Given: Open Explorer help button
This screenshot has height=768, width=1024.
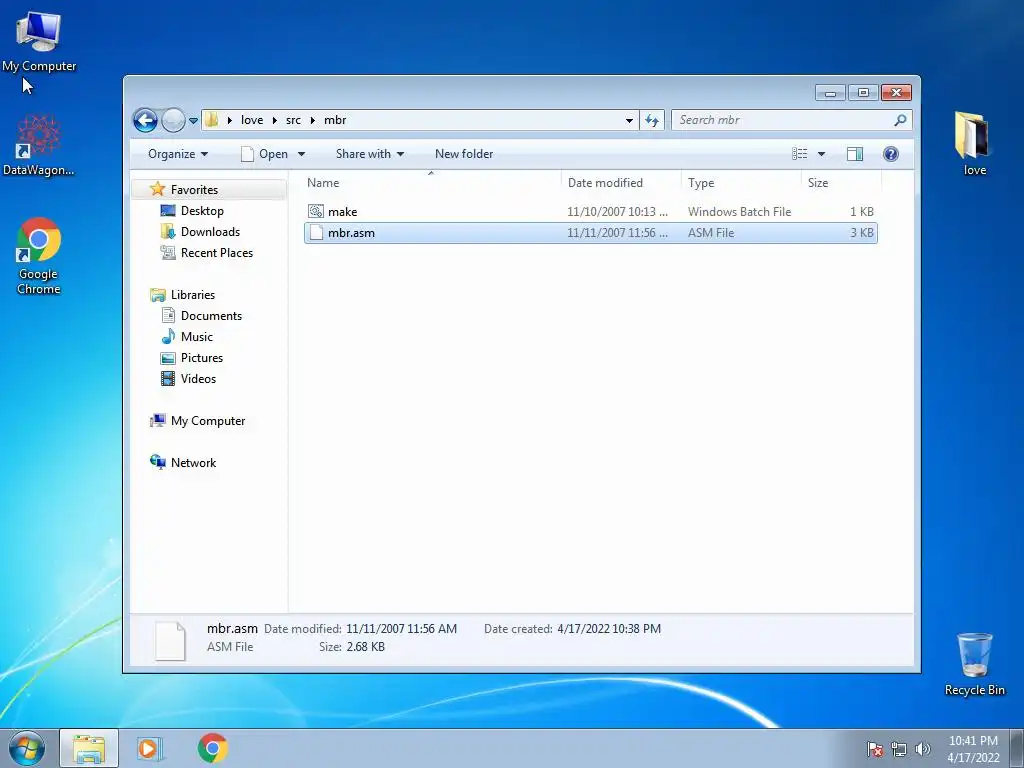Looking at the screenshot, I should tap(890, 153).
